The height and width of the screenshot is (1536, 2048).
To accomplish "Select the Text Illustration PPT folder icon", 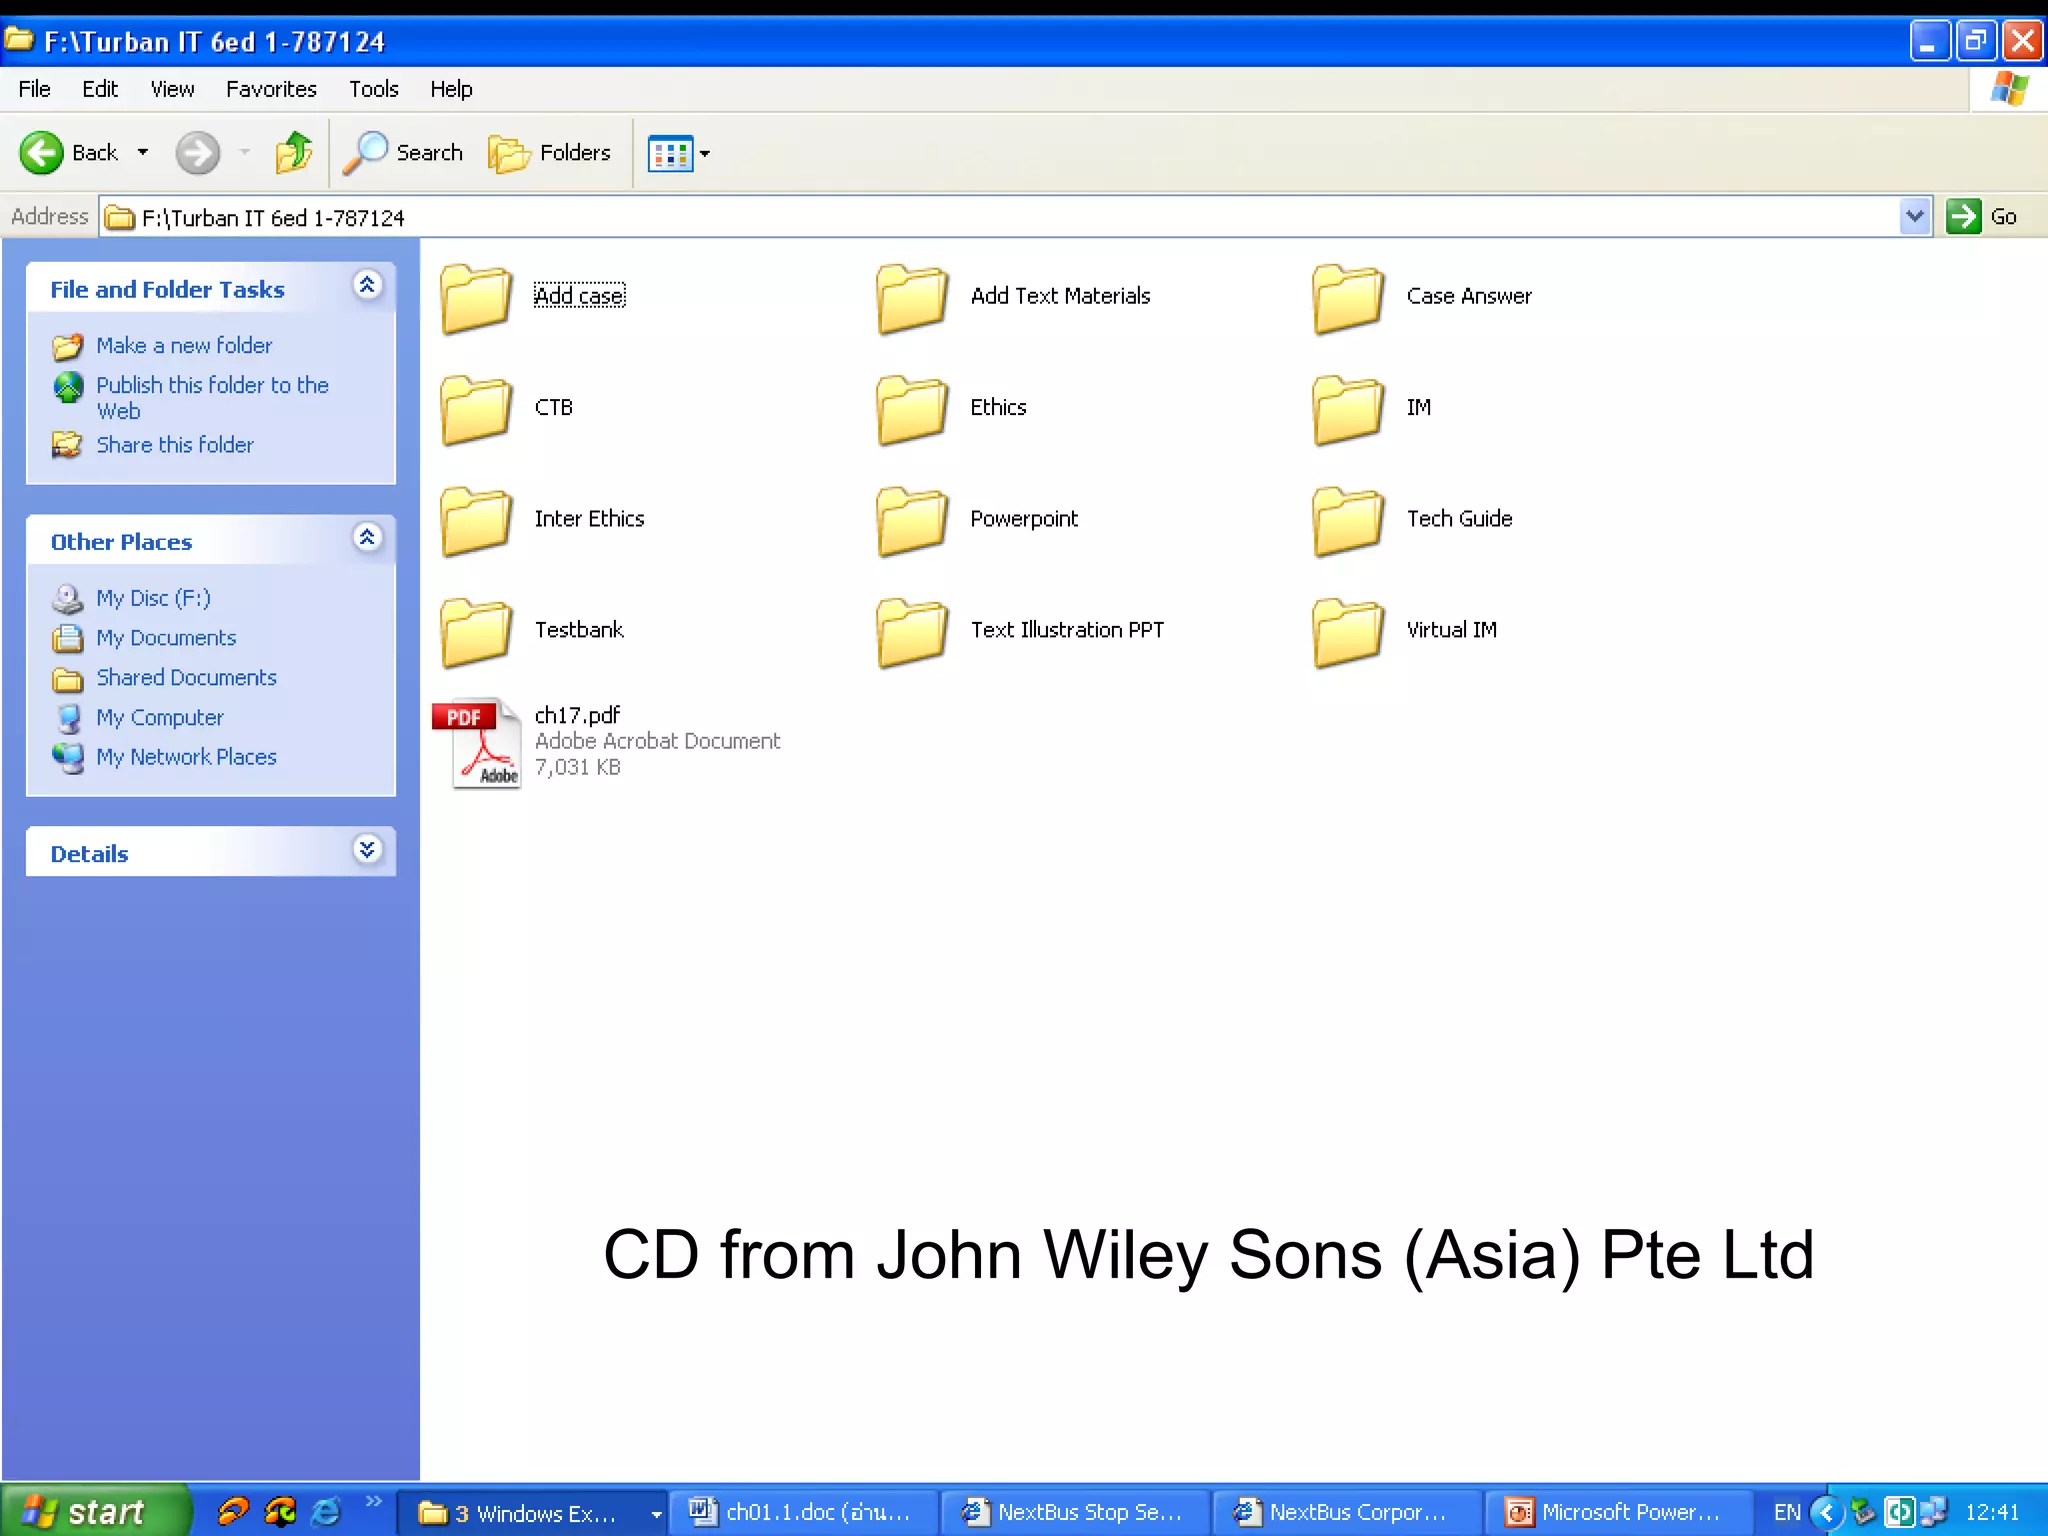I will [912, 632].
